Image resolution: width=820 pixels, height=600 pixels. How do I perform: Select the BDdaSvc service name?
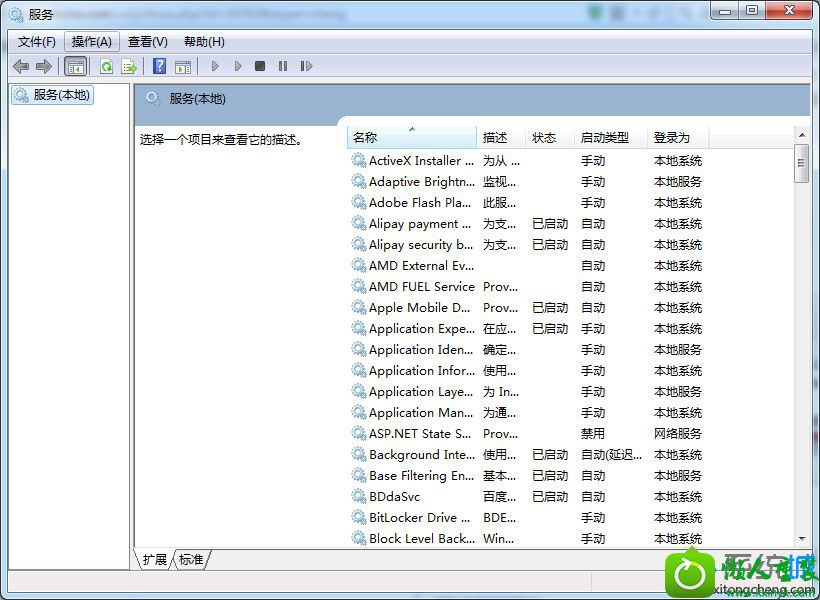pos(395,496)
